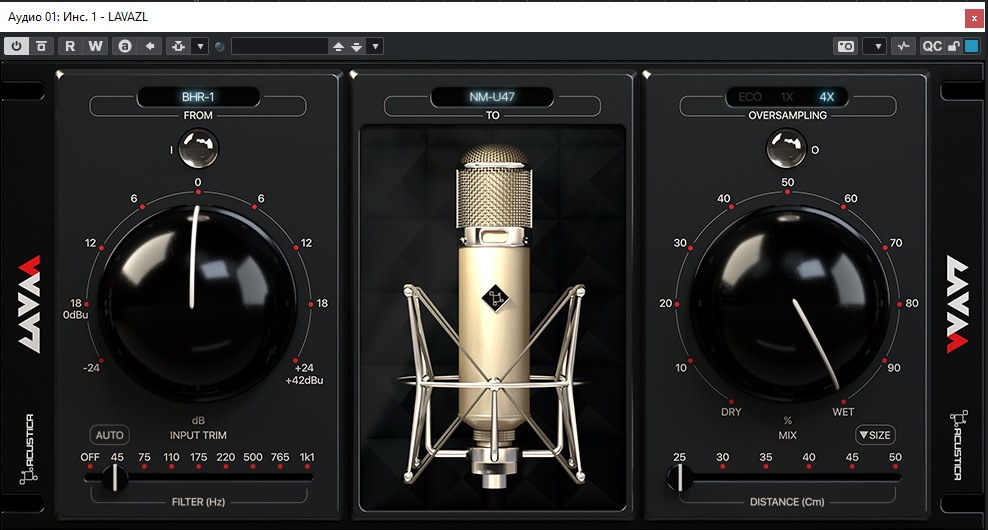The width and height of the screenshot is (988, 530).
Task: Click the FILTER slider handle
Action: click(115, 478)
